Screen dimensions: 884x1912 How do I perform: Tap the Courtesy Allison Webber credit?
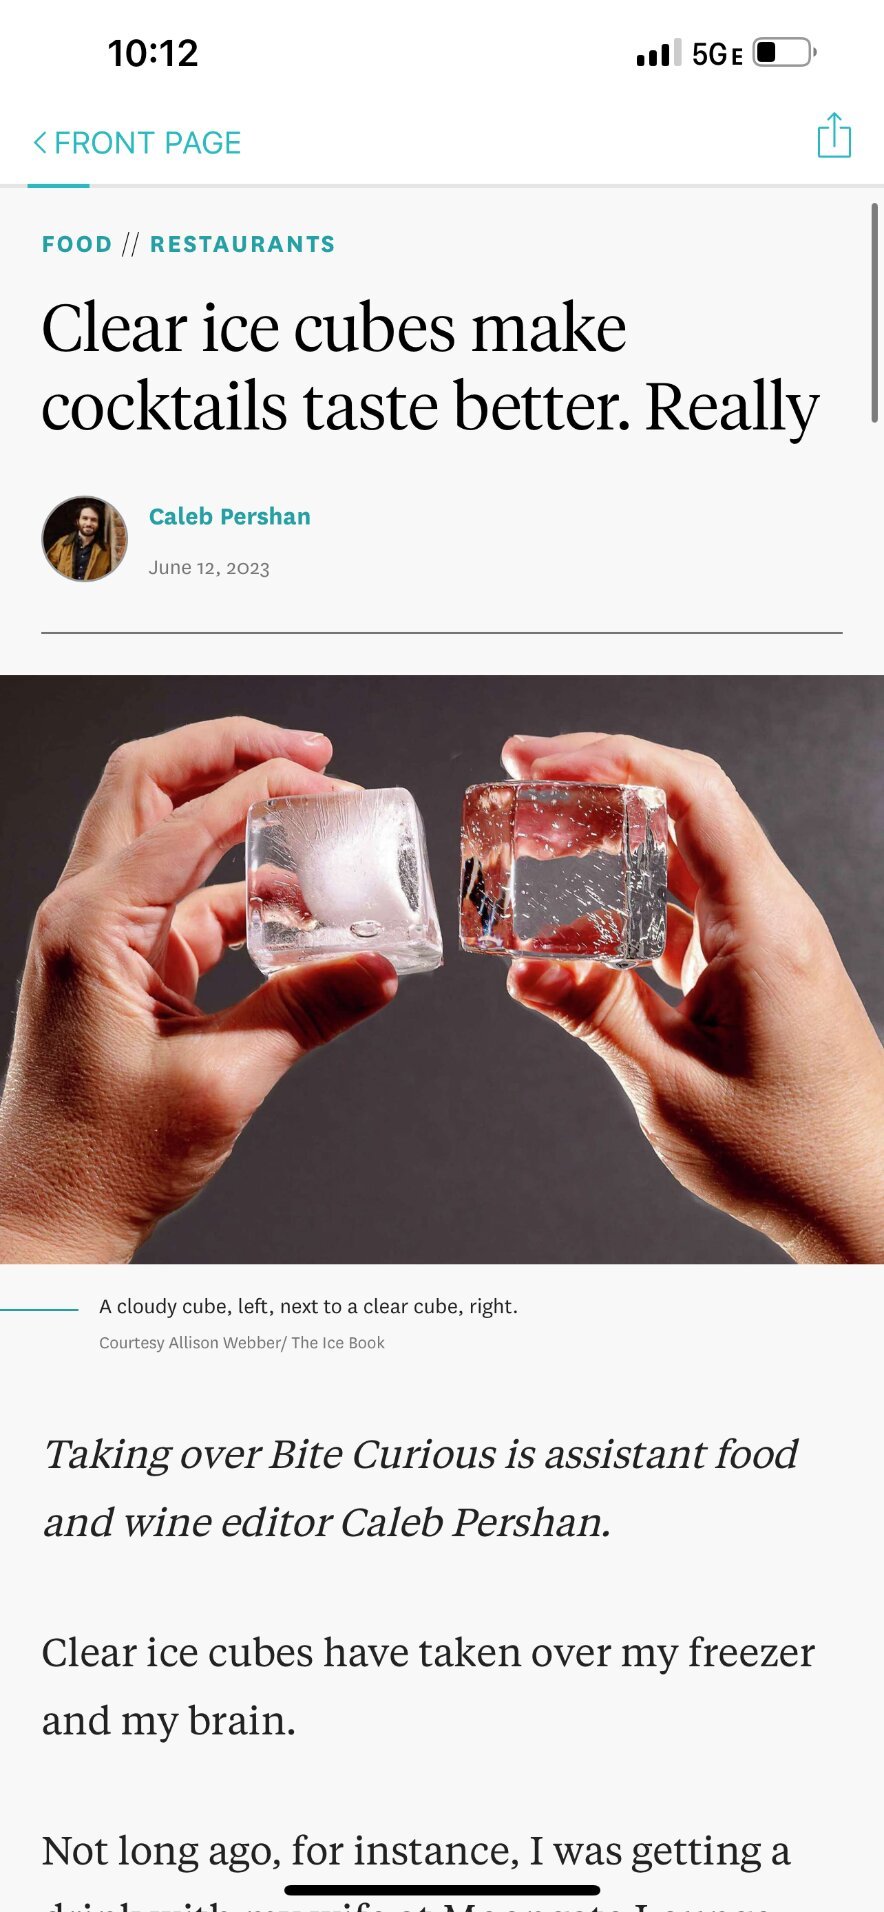coord(242,1343)
